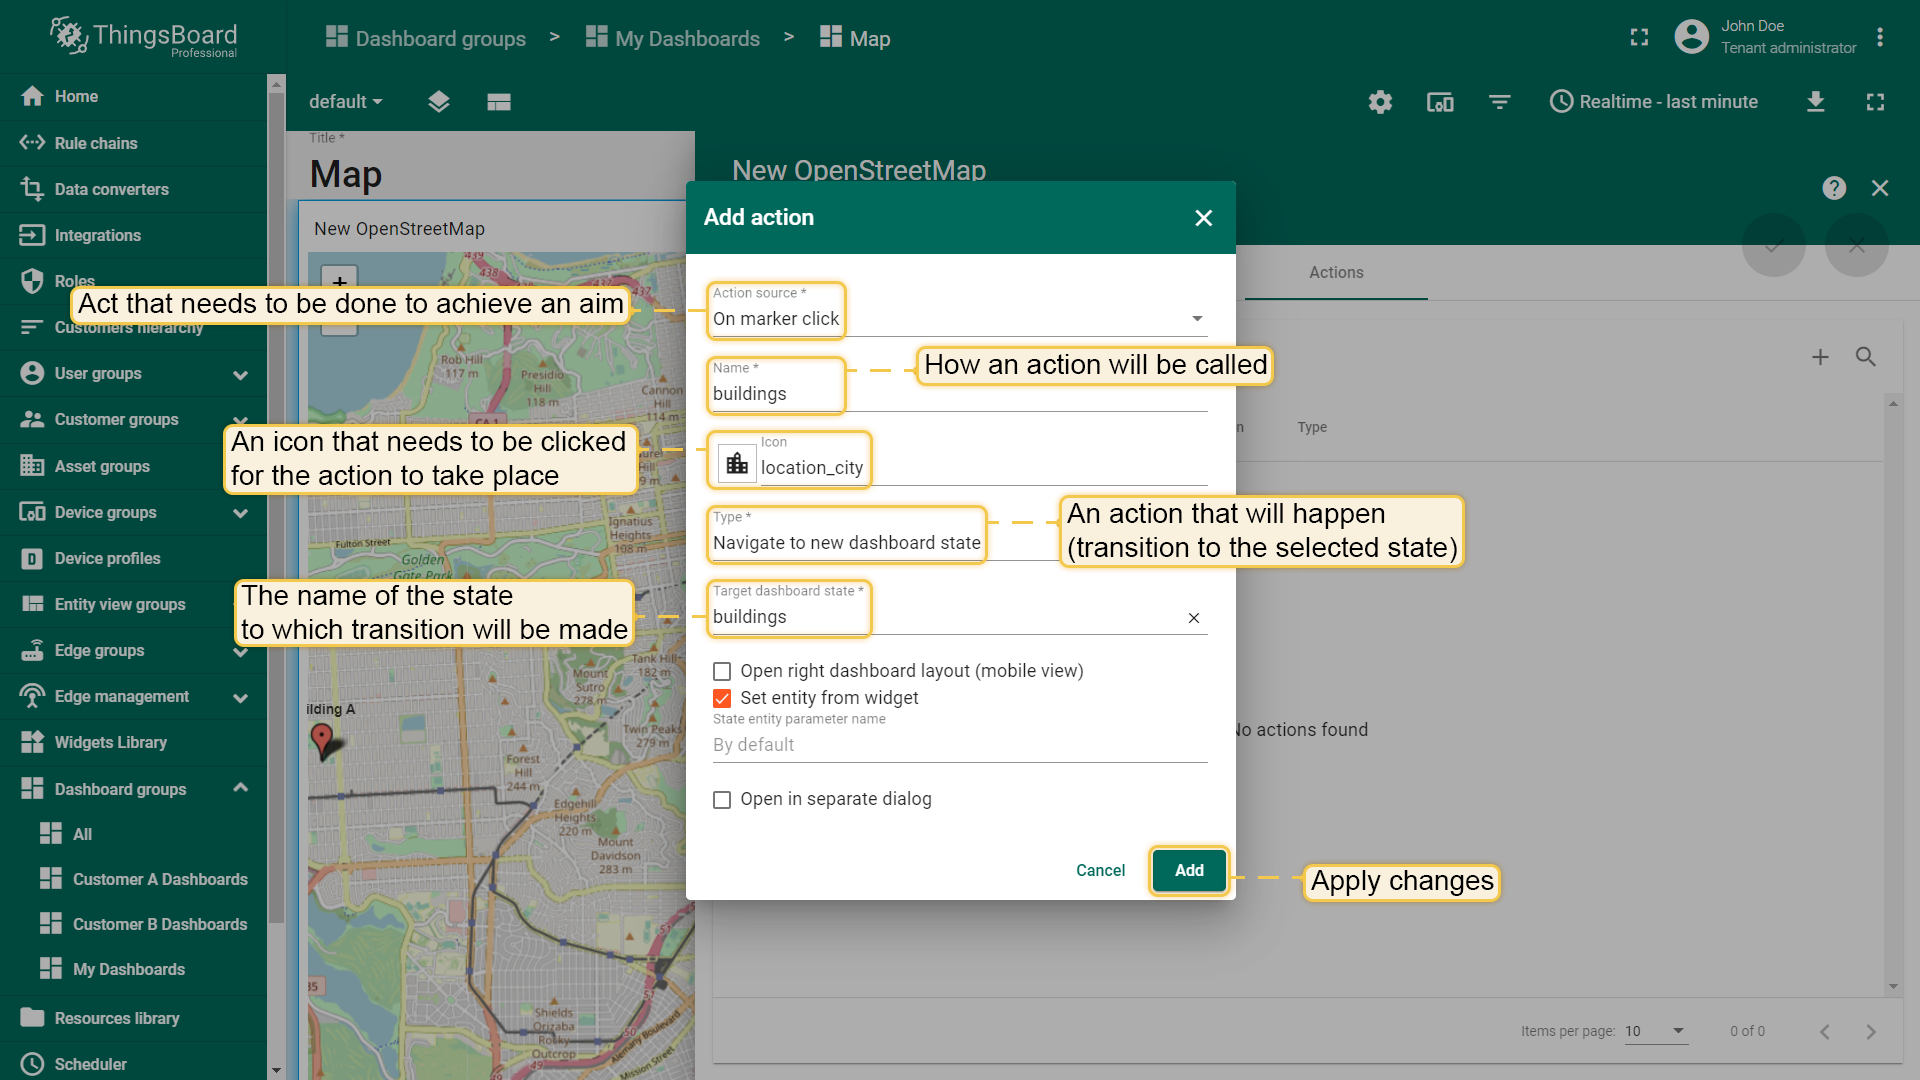The height and width of the screenshot is (1080, 1920).
Task: Toggle fullscreen icon in top header
Action: pyautogui.click(x=1639, y=37)
